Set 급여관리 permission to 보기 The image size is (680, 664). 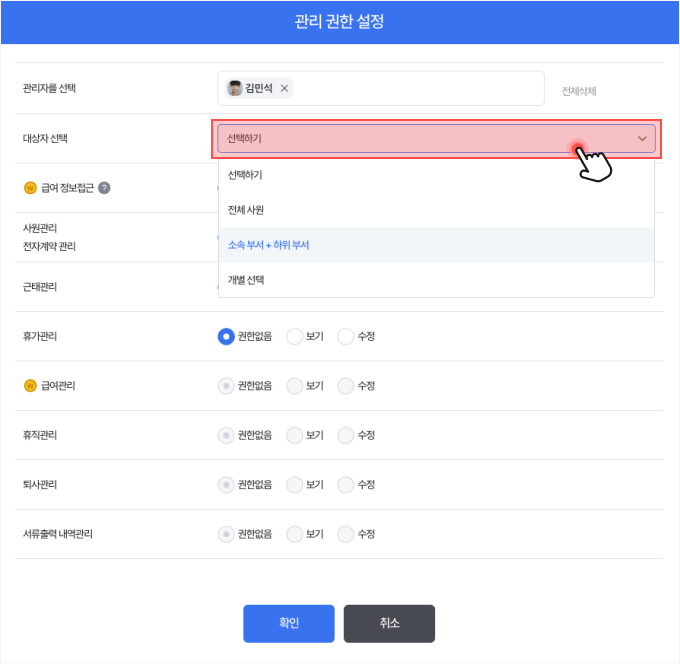pos(295,386)
